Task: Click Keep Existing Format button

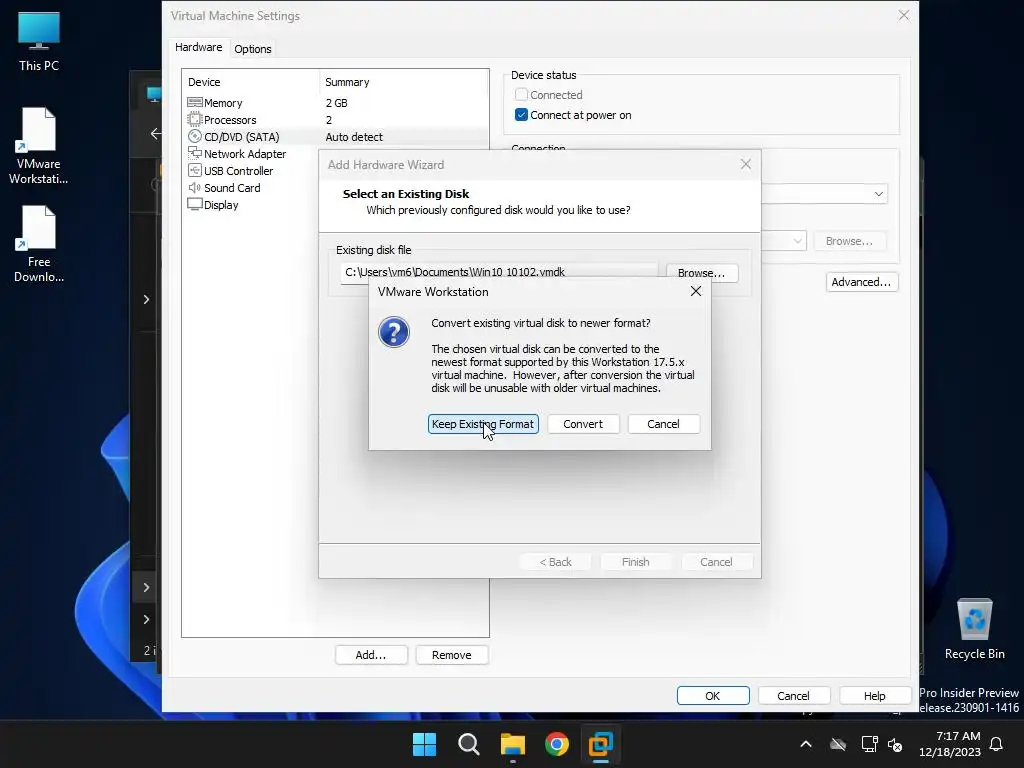Action: click(483, 424)
